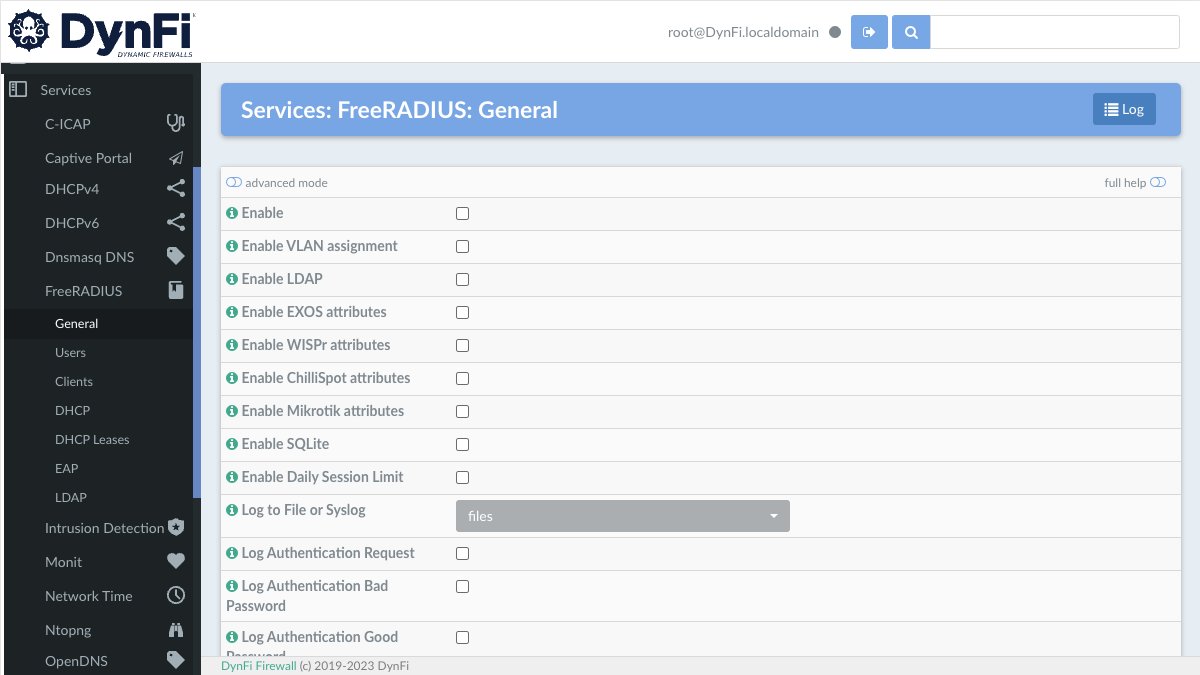This screenshot has height=675, width=1200.
Task: Check the Enable LDAP checkbox
Action: click(x=462, y=279)
